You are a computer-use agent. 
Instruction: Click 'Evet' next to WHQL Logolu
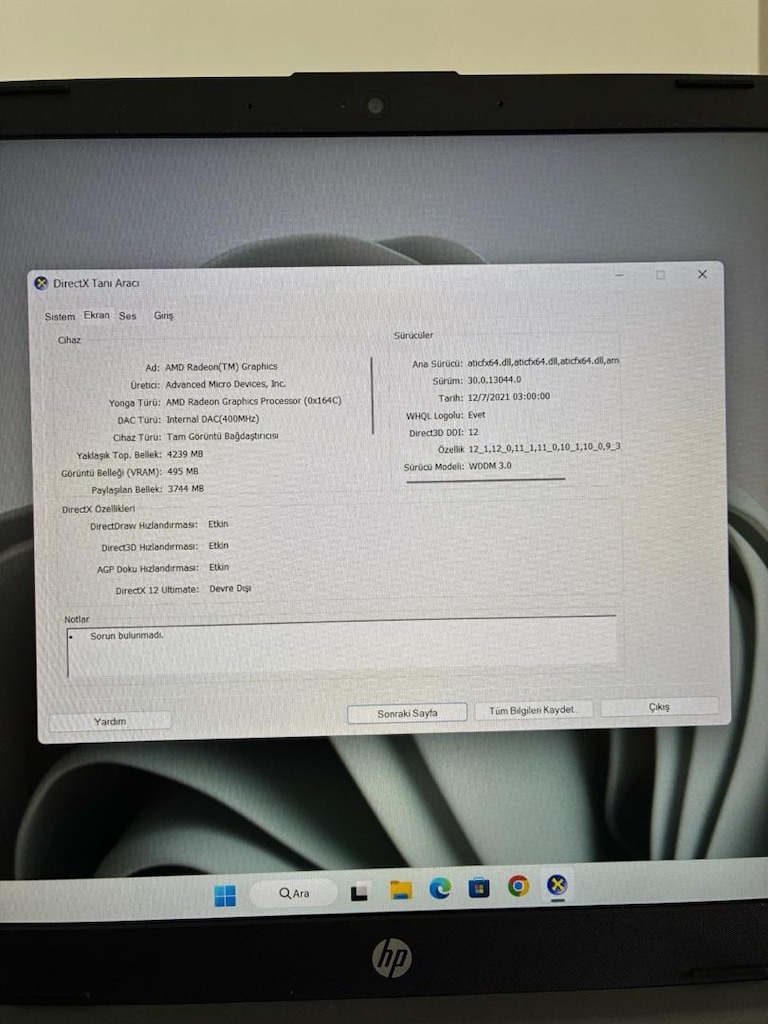(x=477, y=415)
